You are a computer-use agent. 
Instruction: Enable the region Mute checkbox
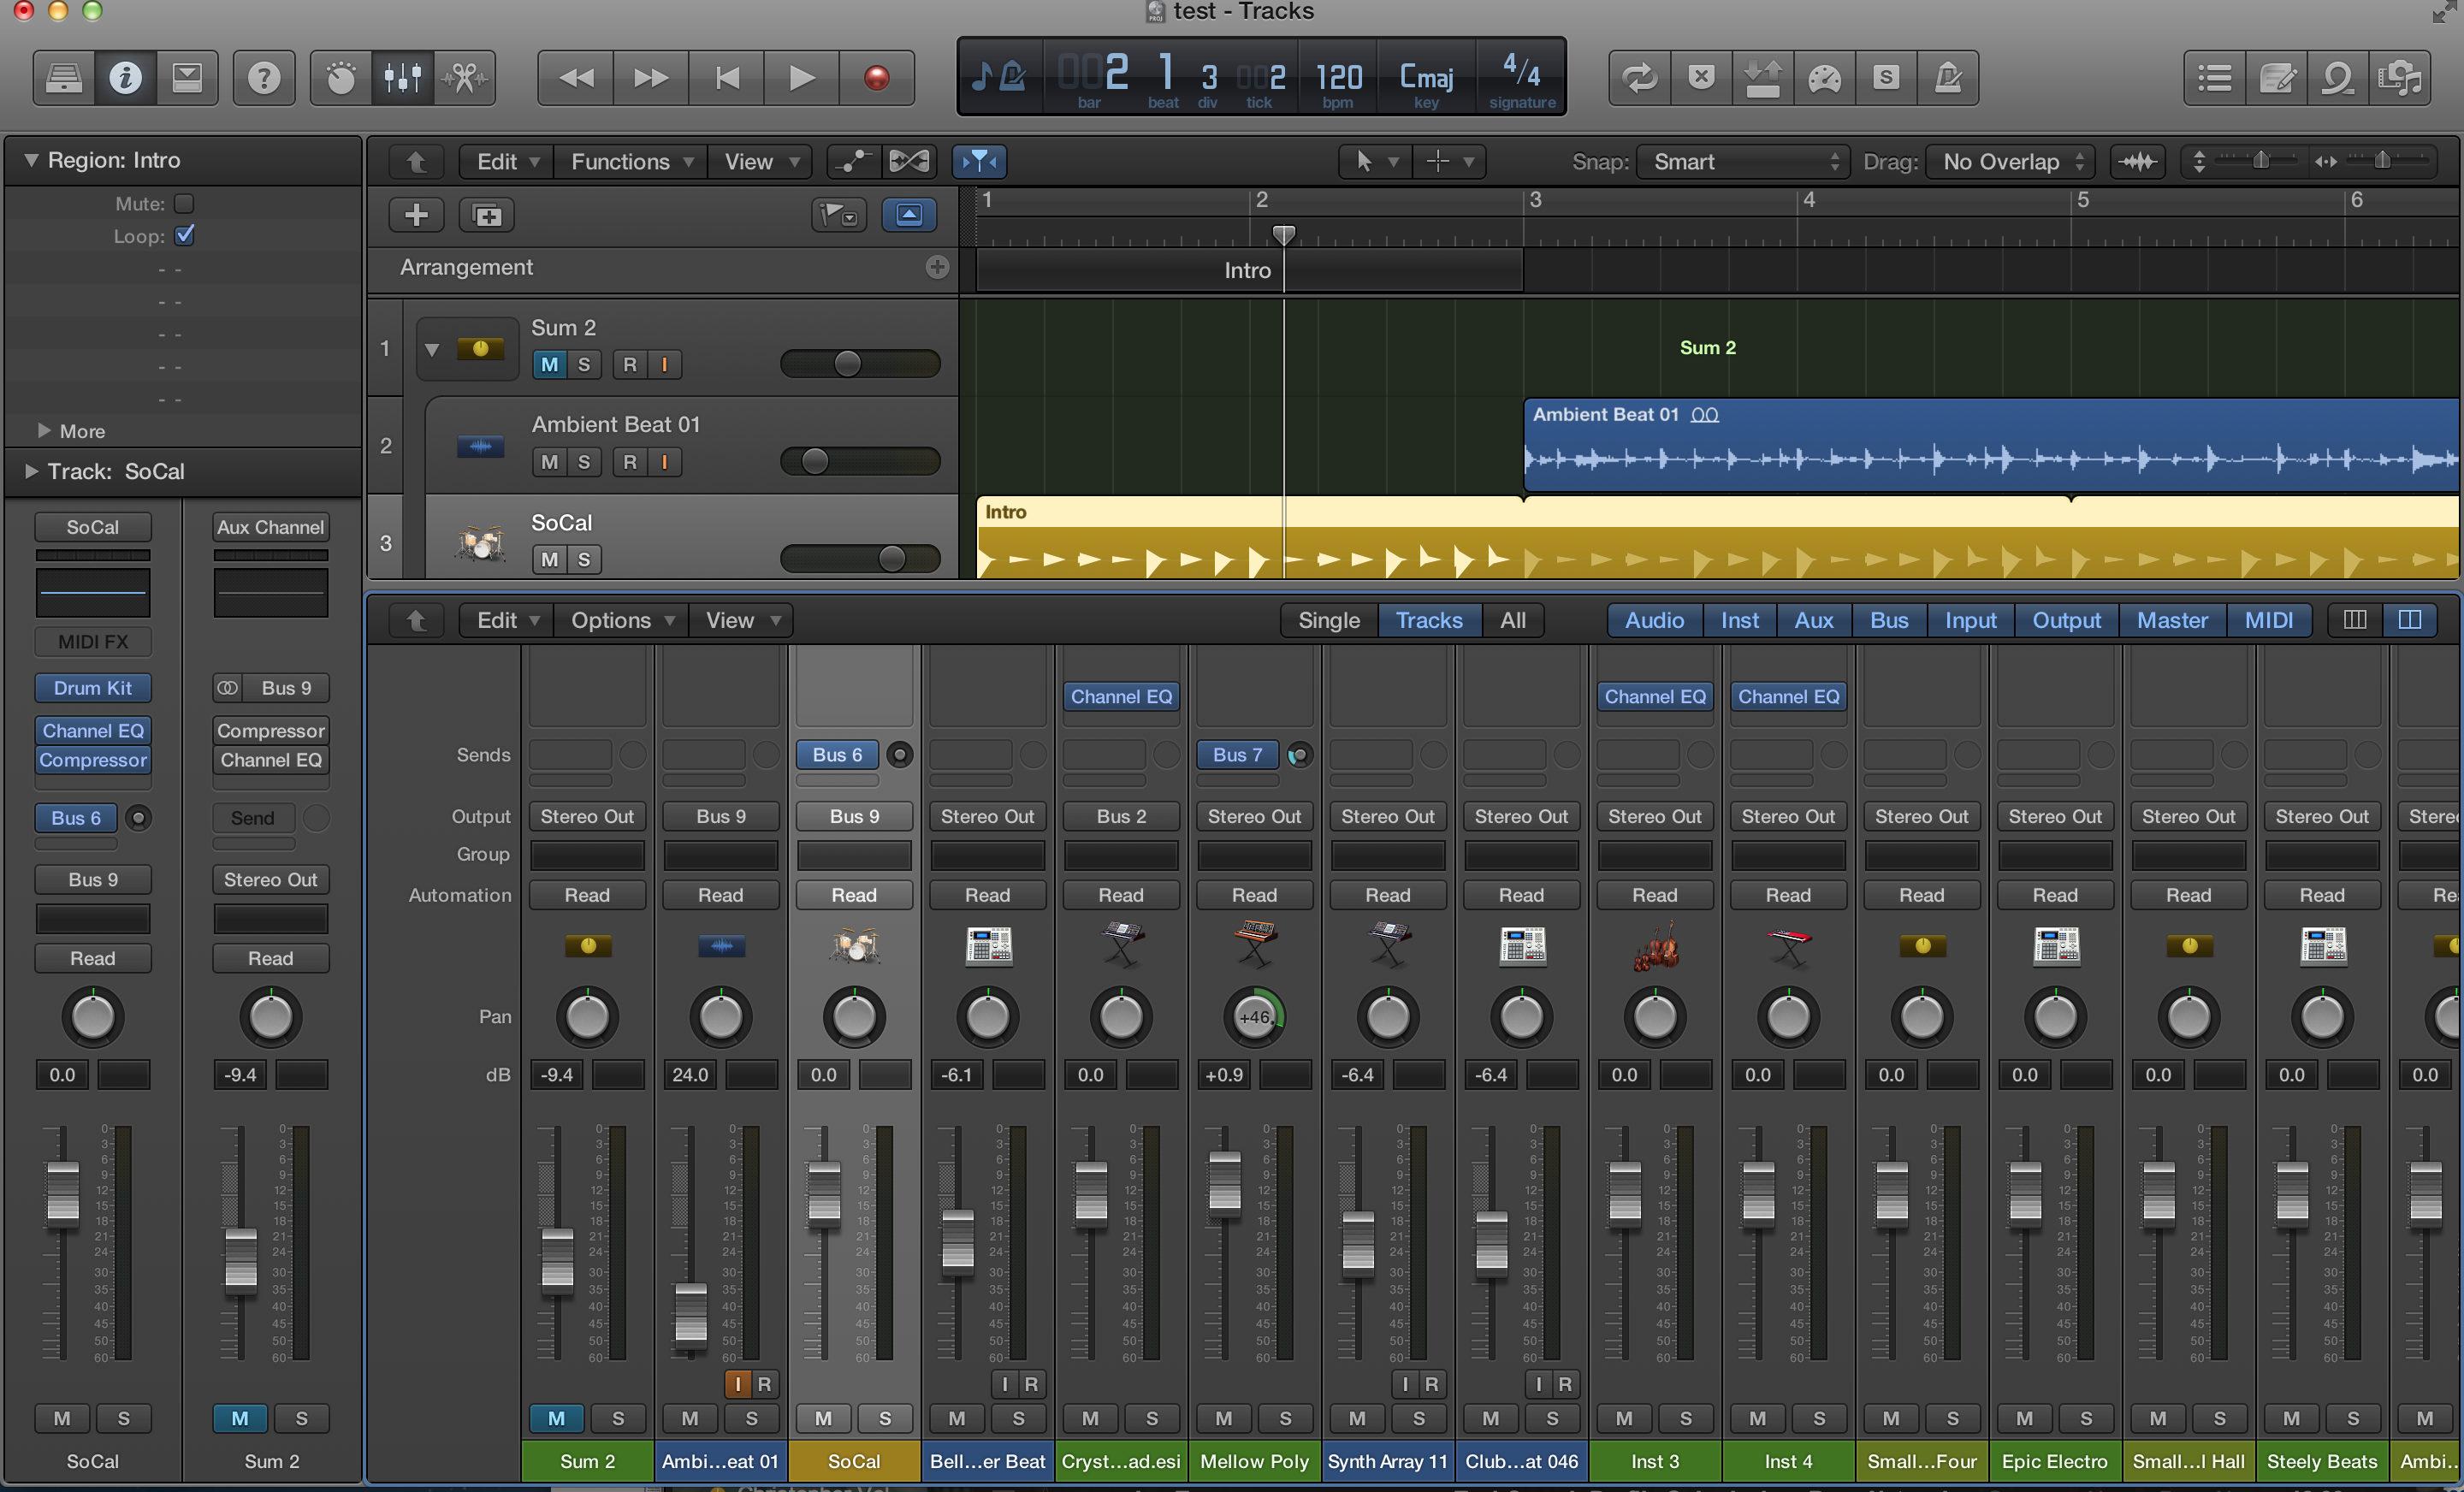click(x=184, y=204)
